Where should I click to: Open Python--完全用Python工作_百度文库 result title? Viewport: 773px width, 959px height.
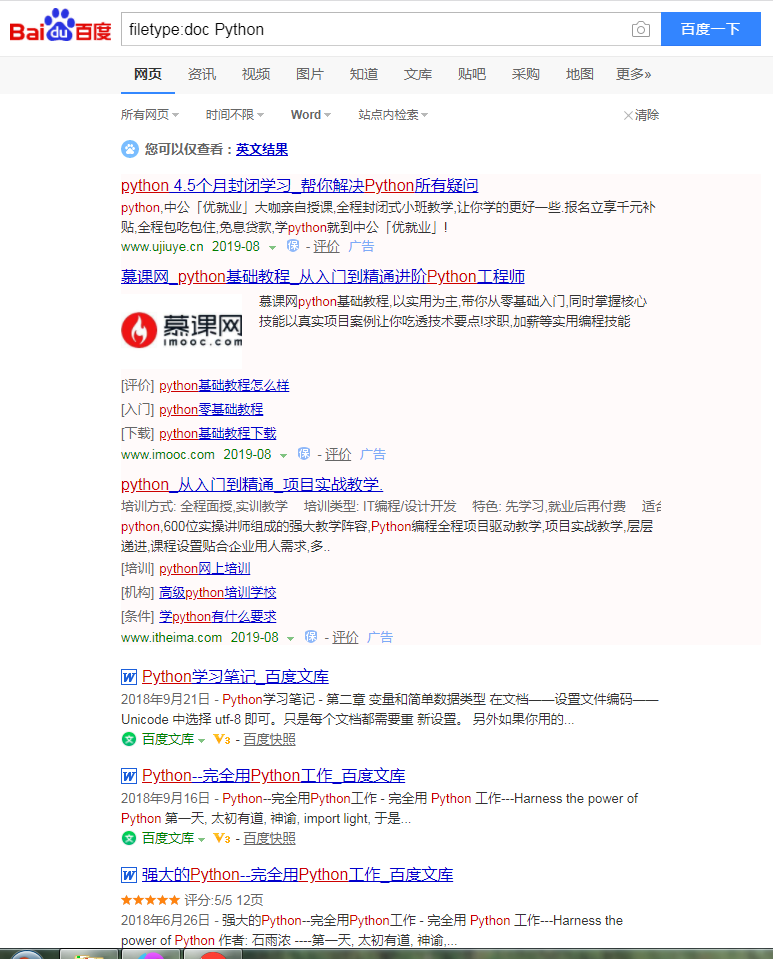point(273,776)
